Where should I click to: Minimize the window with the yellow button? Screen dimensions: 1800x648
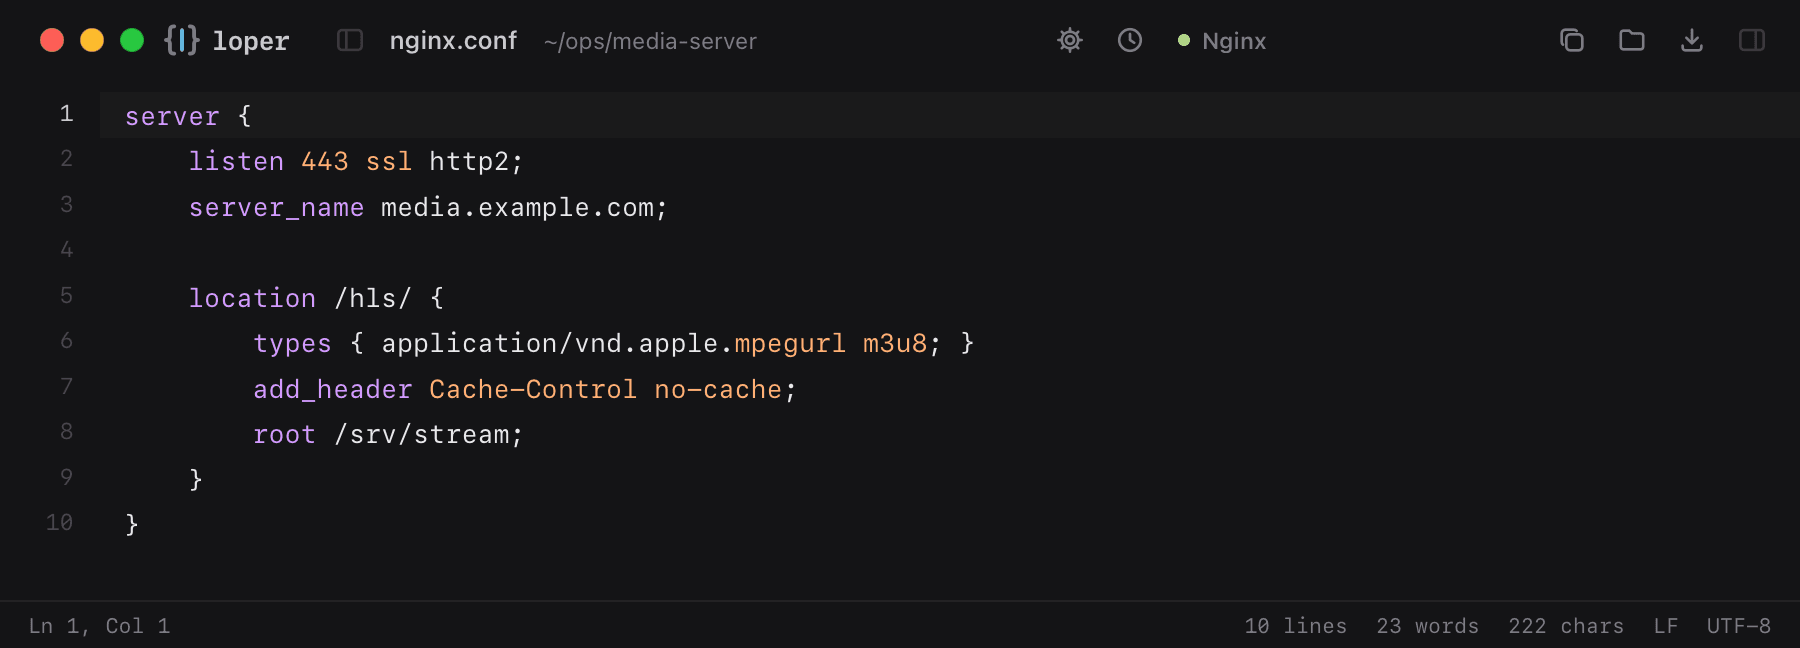(x=92, y=40)
